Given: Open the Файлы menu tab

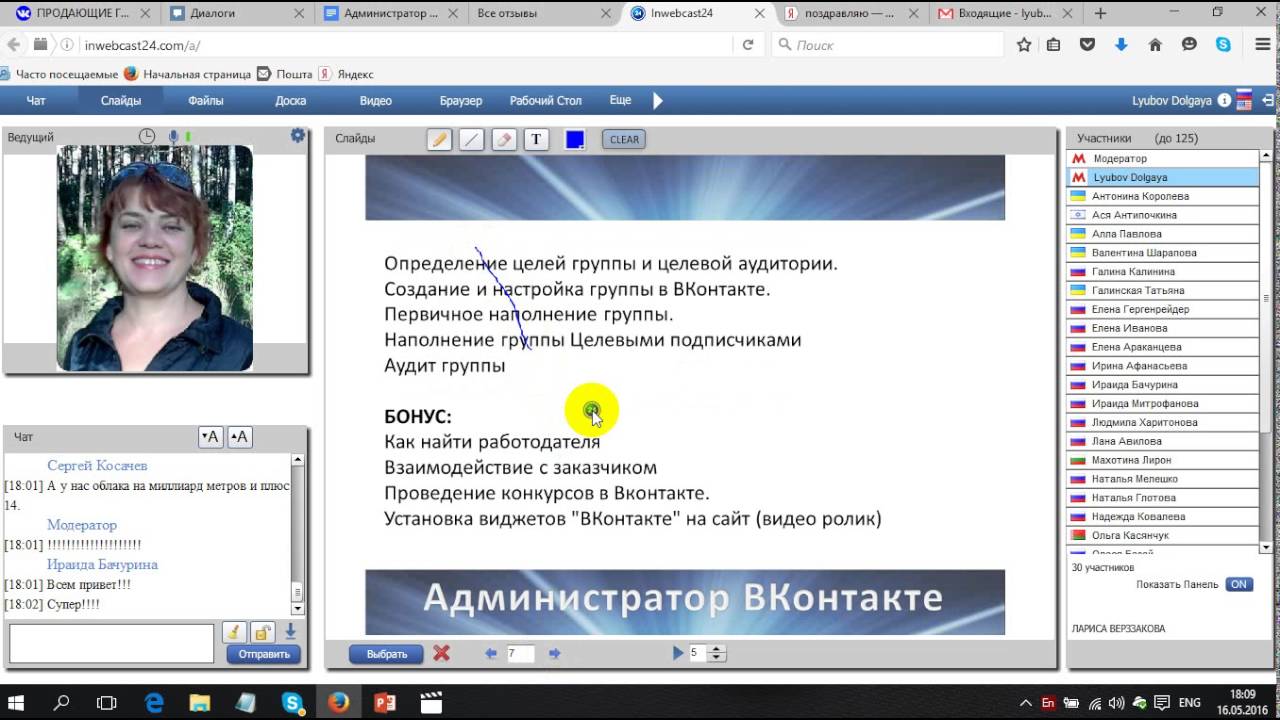Looking at the screenshot, I should coord(206,101).
